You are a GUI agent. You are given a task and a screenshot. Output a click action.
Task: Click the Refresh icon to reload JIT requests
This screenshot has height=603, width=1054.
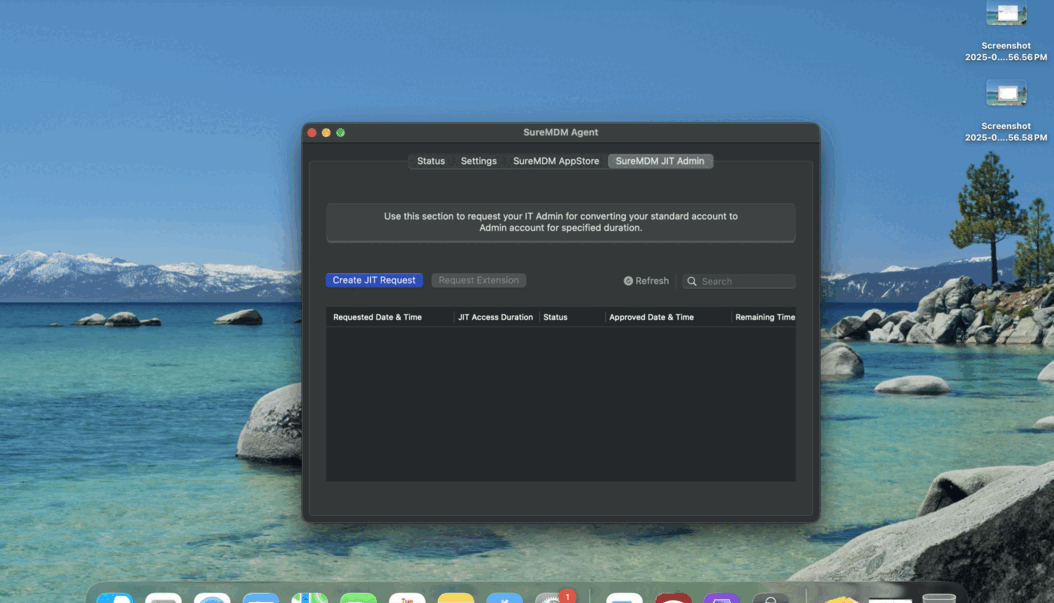[627, 280]
